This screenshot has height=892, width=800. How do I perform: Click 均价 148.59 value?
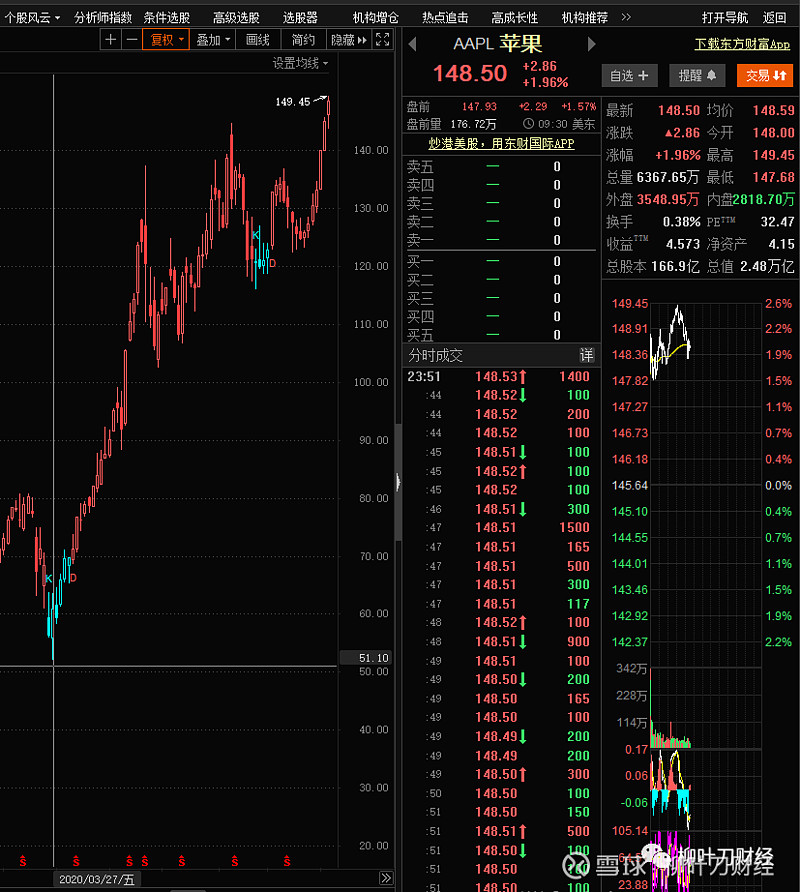click(773, 110)
